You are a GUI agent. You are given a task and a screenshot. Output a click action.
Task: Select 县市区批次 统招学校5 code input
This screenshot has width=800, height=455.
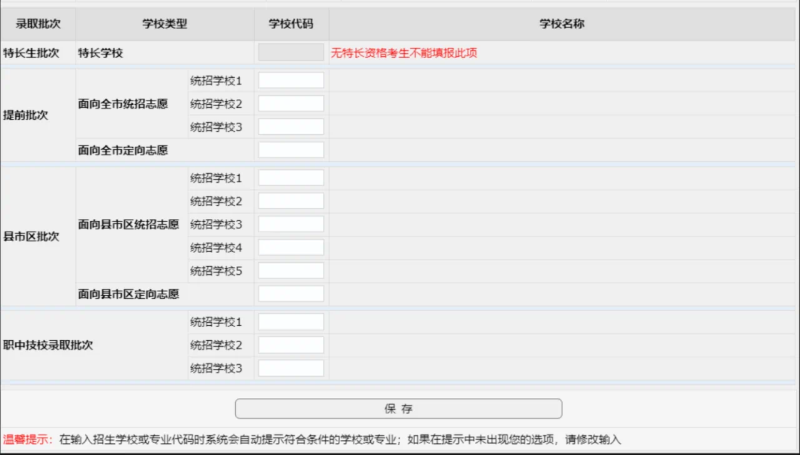pyautogui.click(x=290, y=271)
